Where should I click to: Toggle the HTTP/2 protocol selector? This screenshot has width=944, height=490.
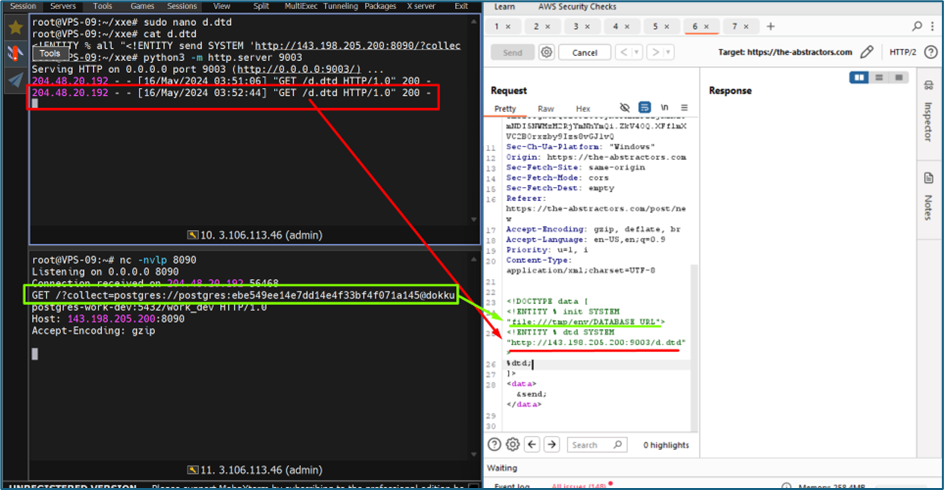[902, 52]
